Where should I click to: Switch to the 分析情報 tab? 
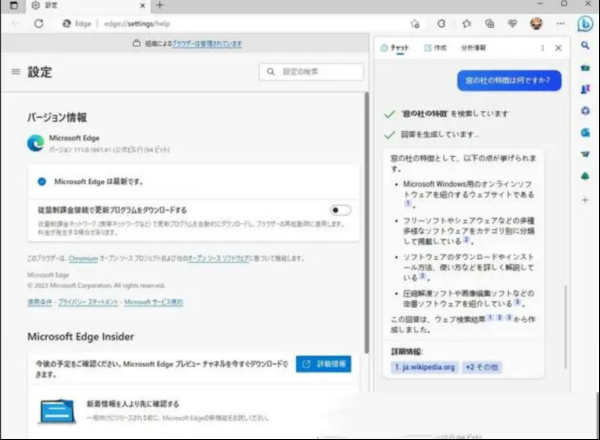pos(473,48)
